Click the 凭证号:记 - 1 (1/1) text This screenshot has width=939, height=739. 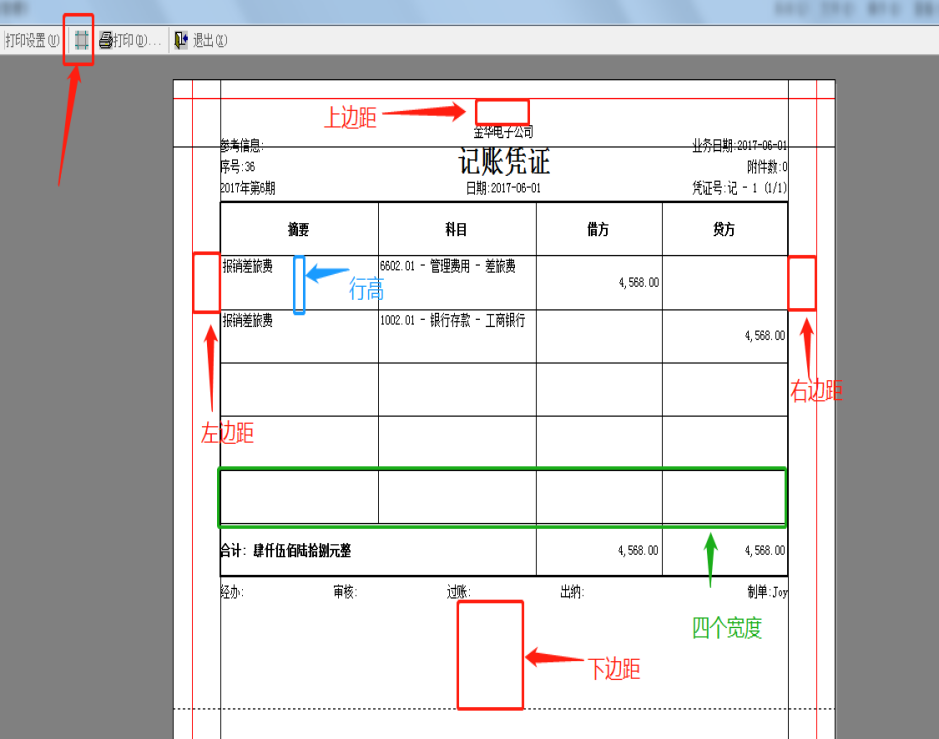coord(740,188)
